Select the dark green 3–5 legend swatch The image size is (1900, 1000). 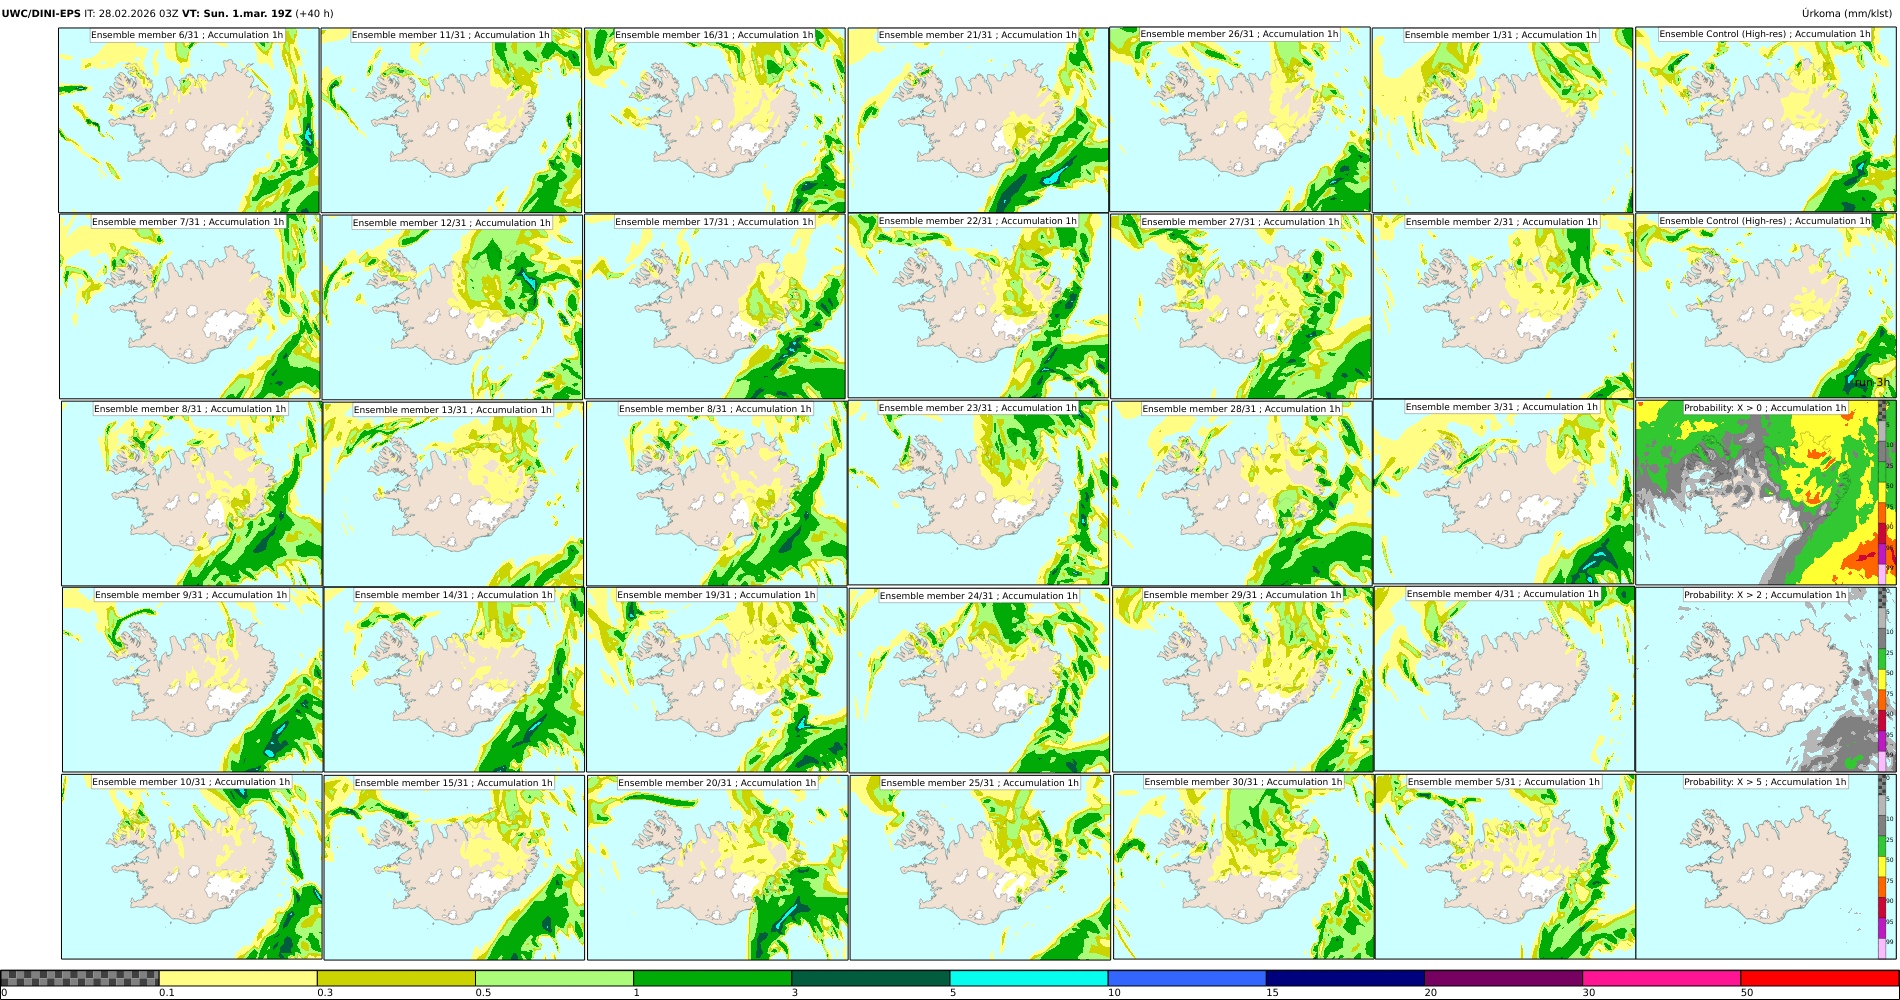(x=871, y=978)
